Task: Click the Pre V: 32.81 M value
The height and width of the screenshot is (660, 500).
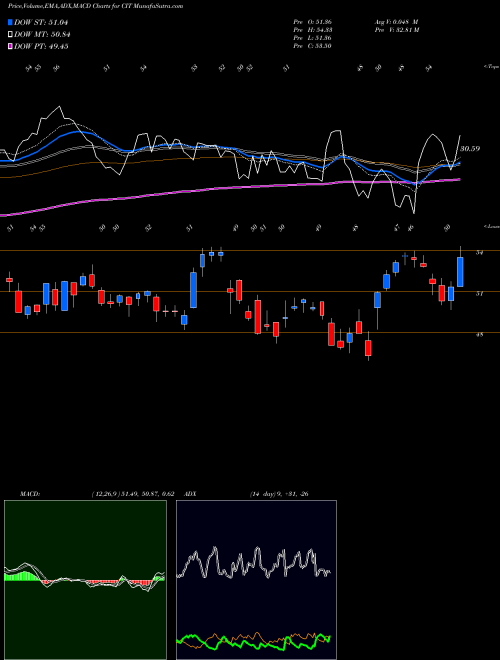Action: pos(396,30)
